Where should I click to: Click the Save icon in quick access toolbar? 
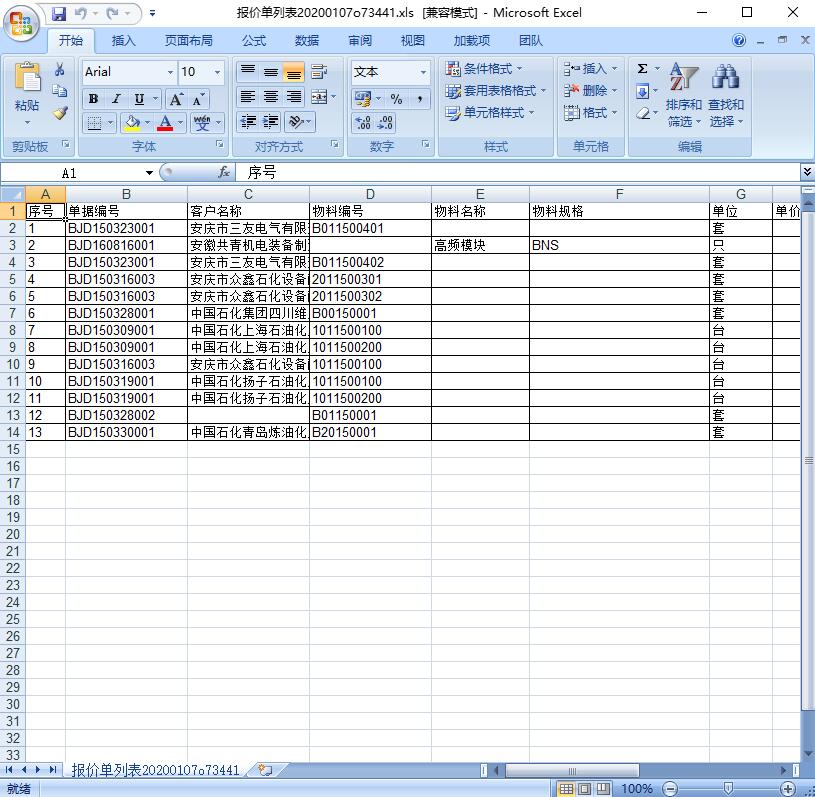[x=58, y=14]
